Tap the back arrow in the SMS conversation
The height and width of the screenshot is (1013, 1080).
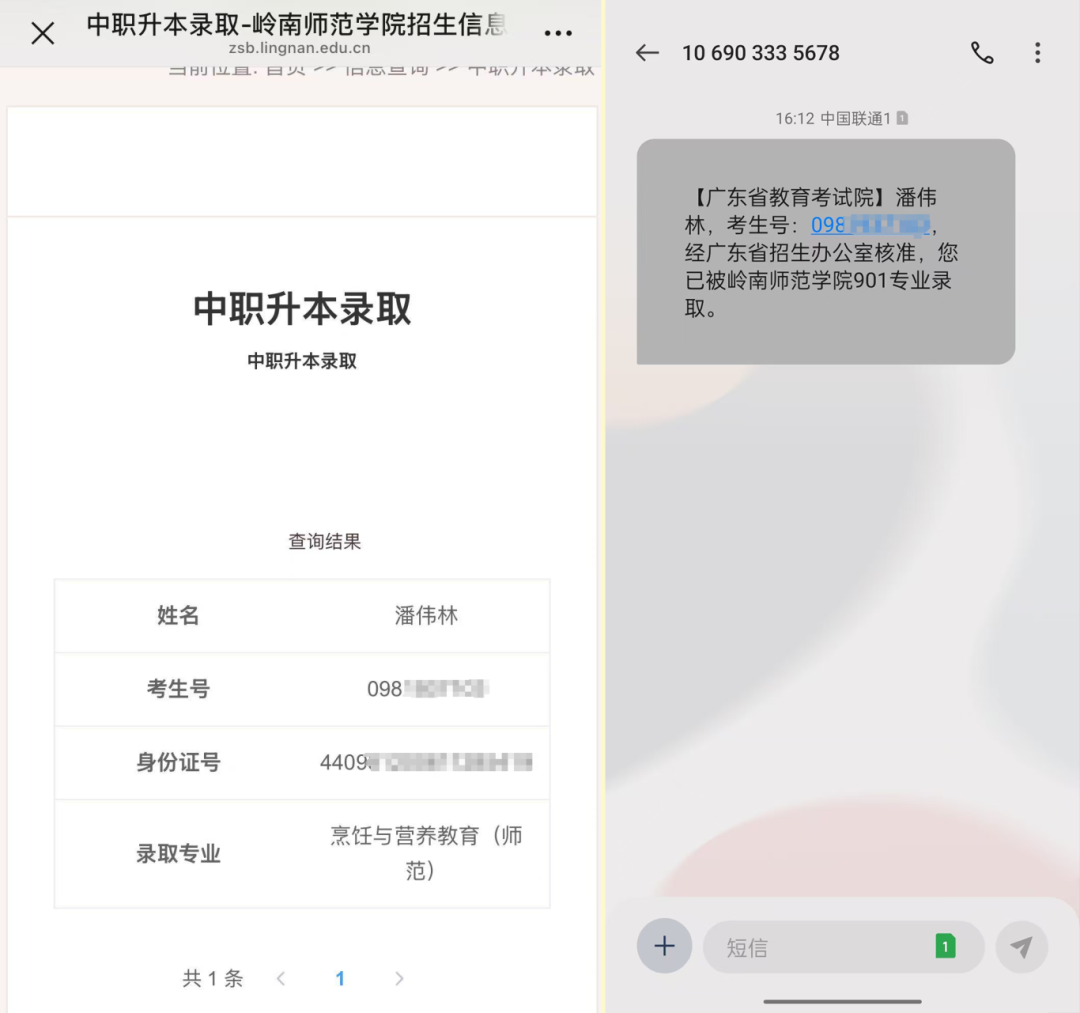[647, 53]
